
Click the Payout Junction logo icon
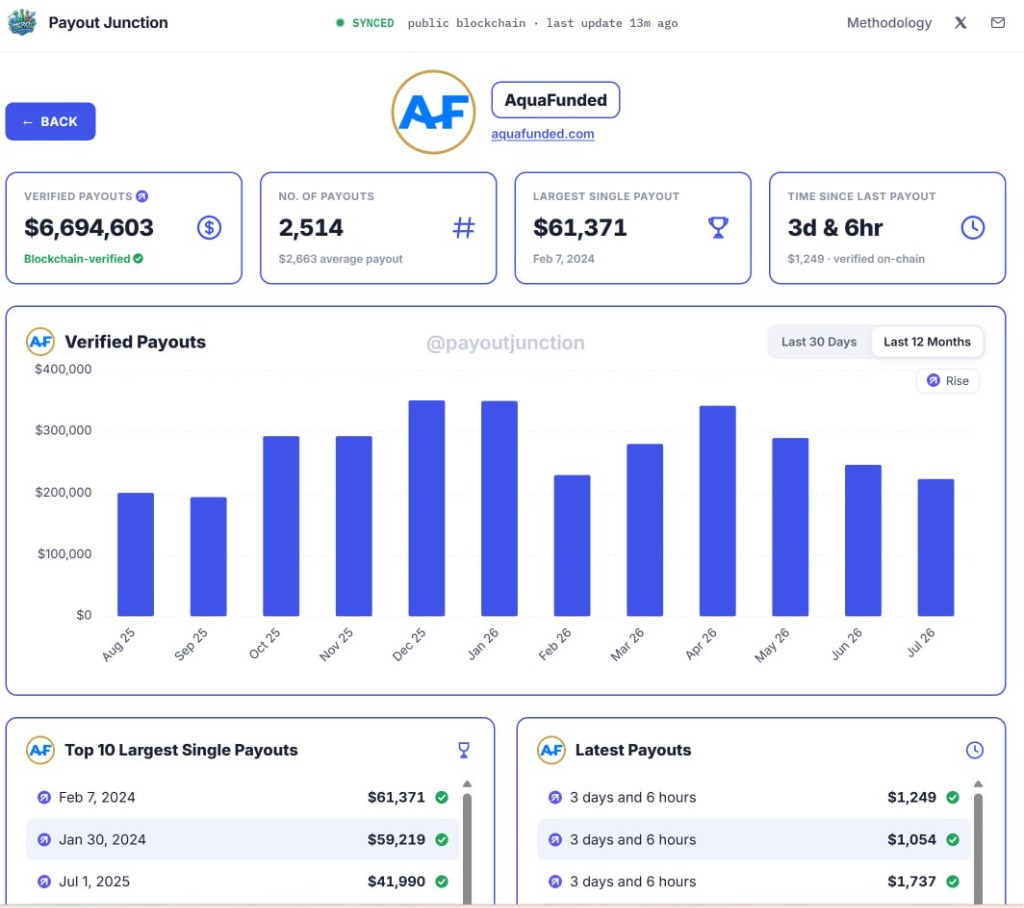coord(22,23)
